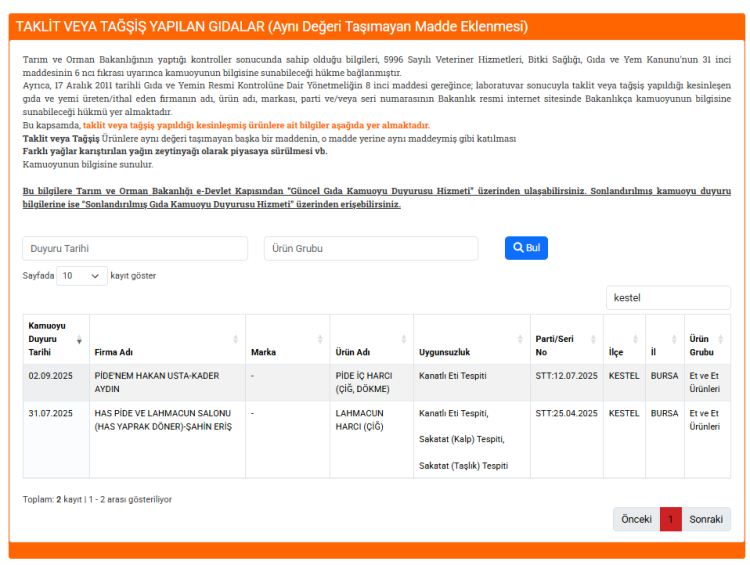
Task: Click the table search box containing kestel
Action: tap(668, 297)
